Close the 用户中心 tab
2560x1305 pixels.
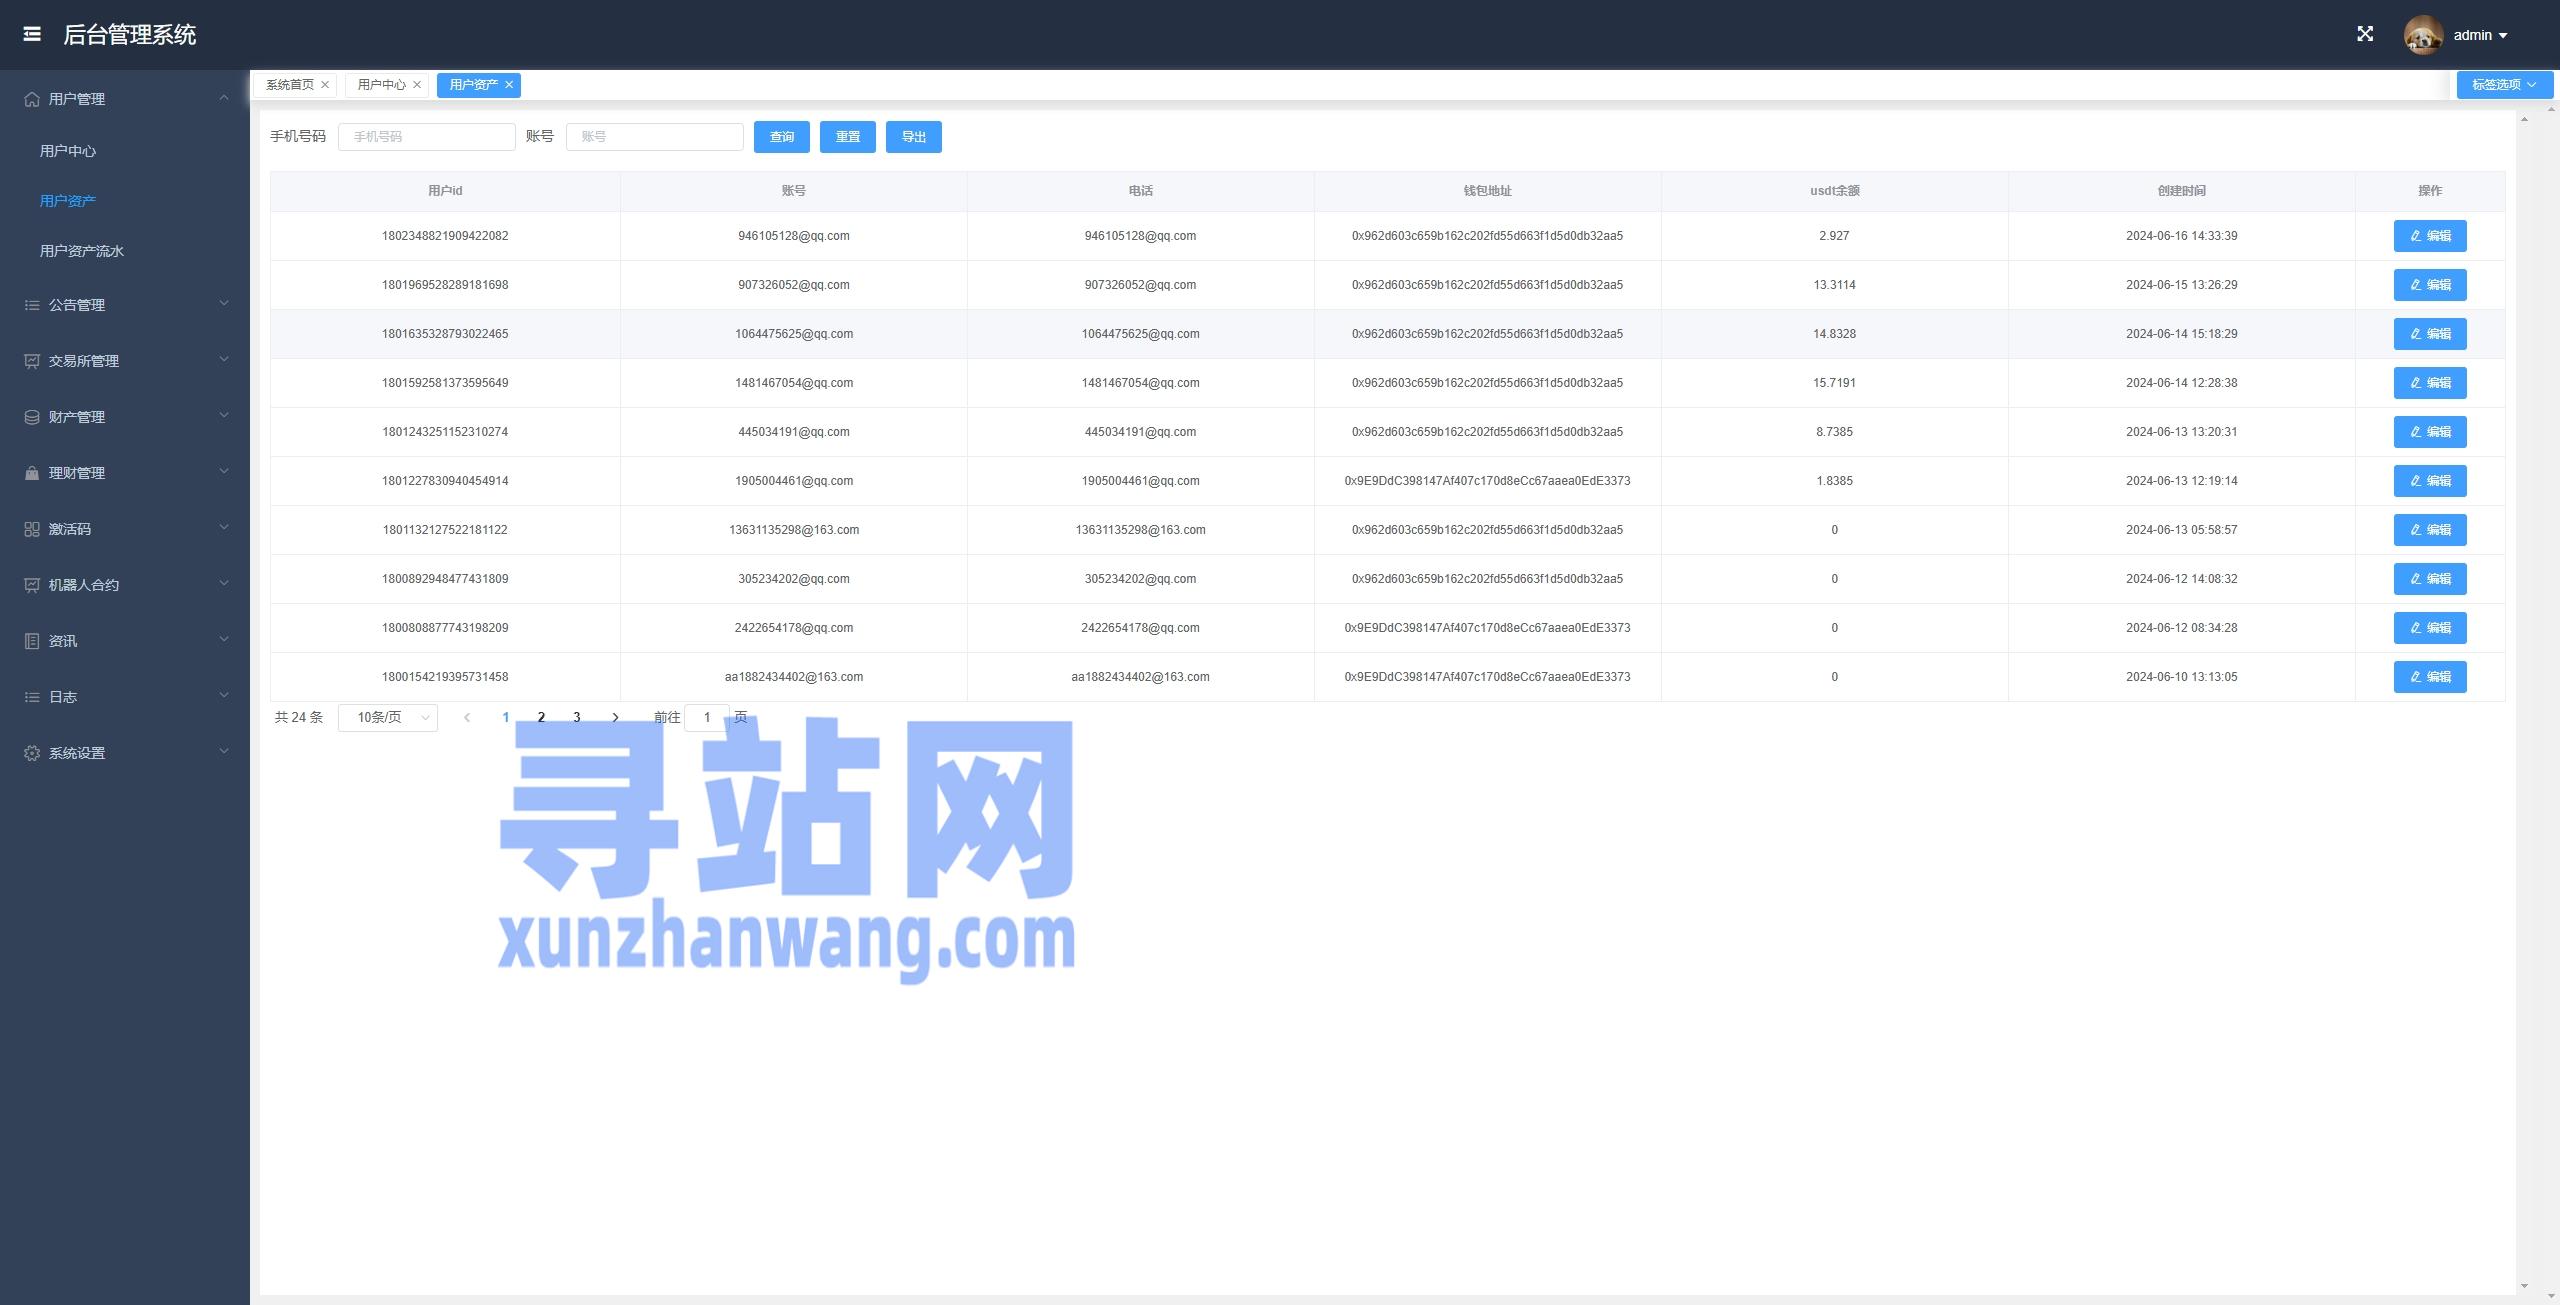417,85
